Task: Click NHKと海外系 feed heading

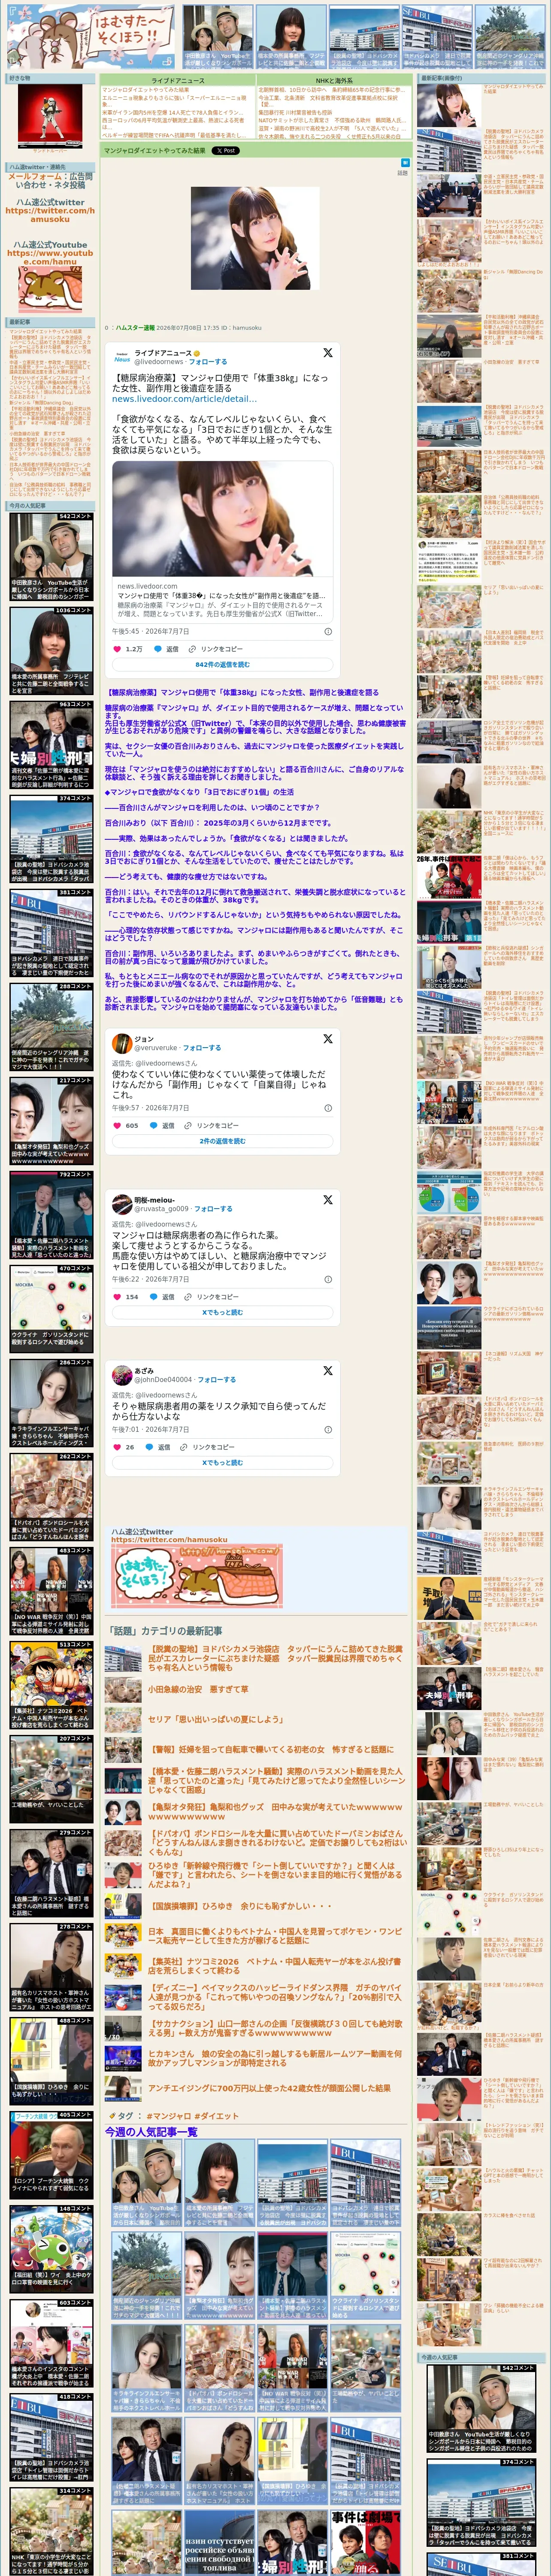Action: (x=334, y=81)
